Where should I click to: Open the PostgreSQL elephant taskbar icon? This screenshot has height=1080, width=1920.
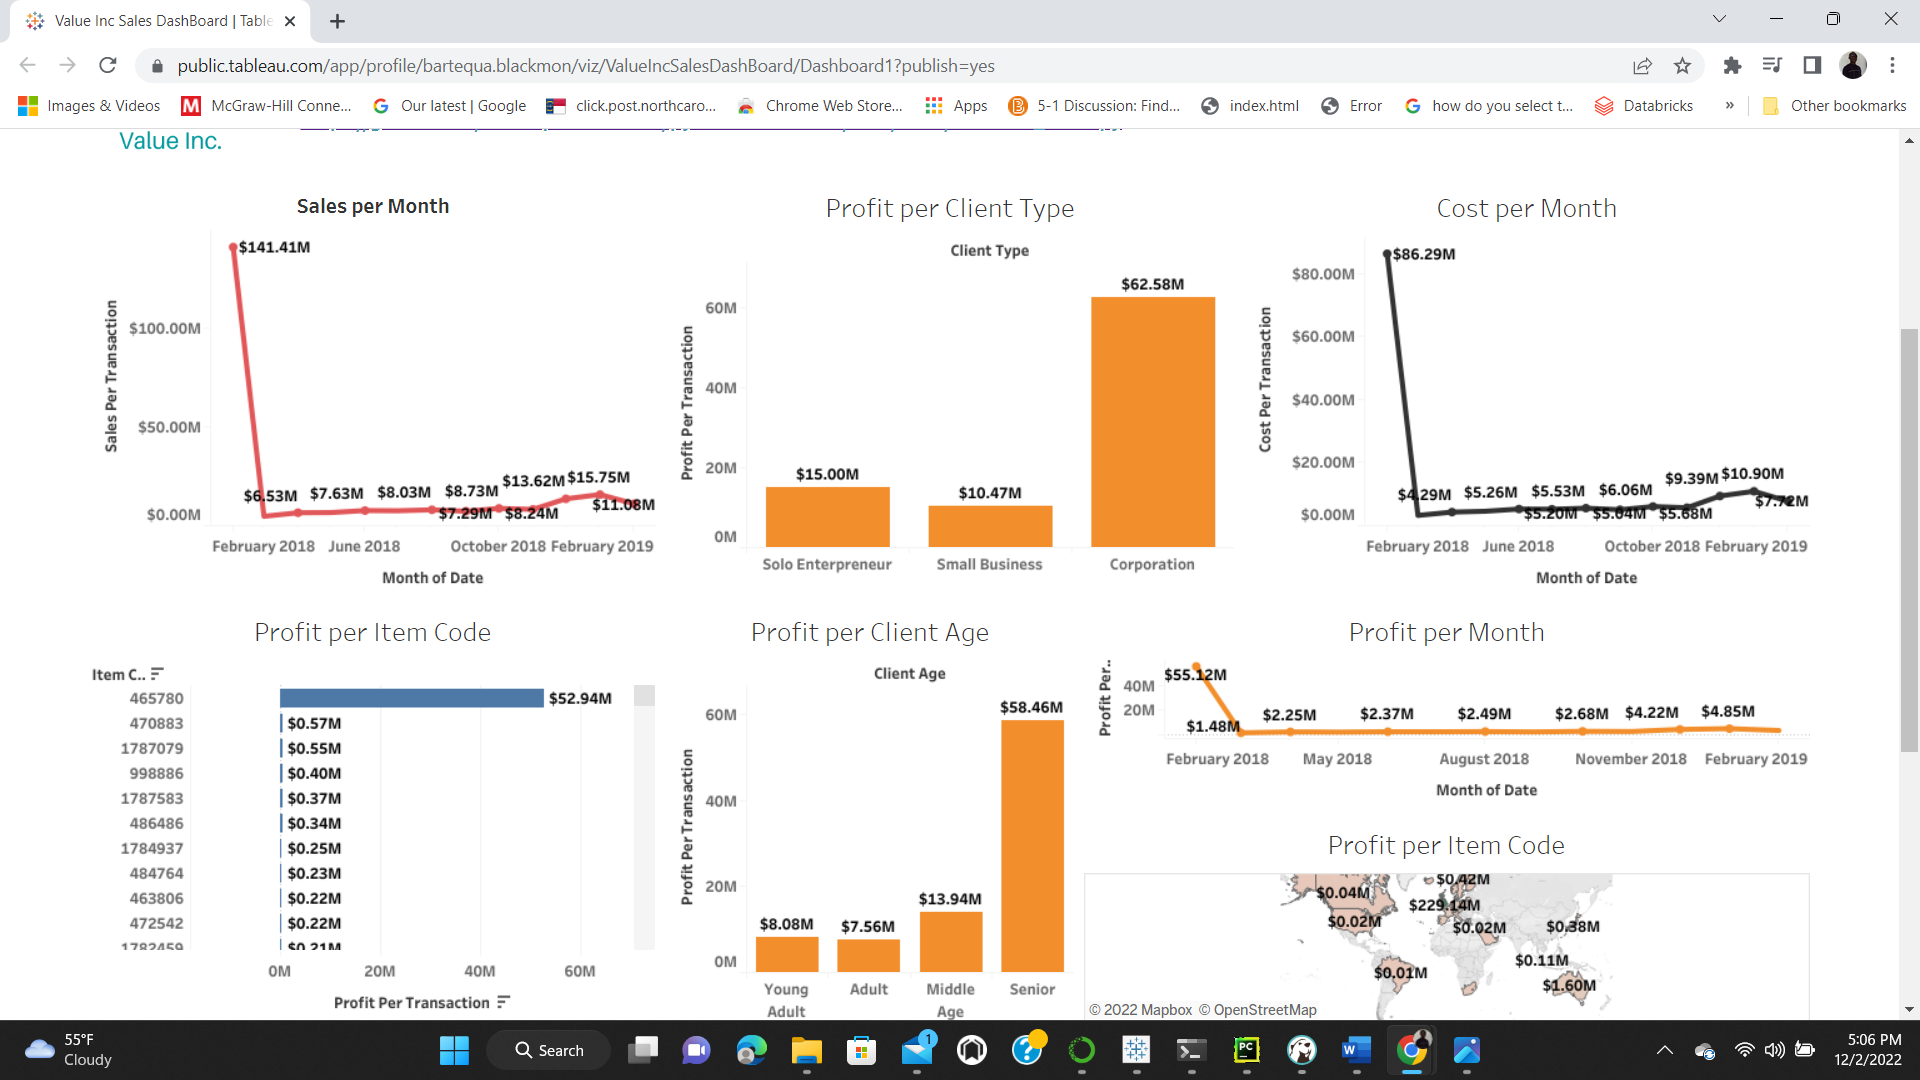[1301, 1050]
